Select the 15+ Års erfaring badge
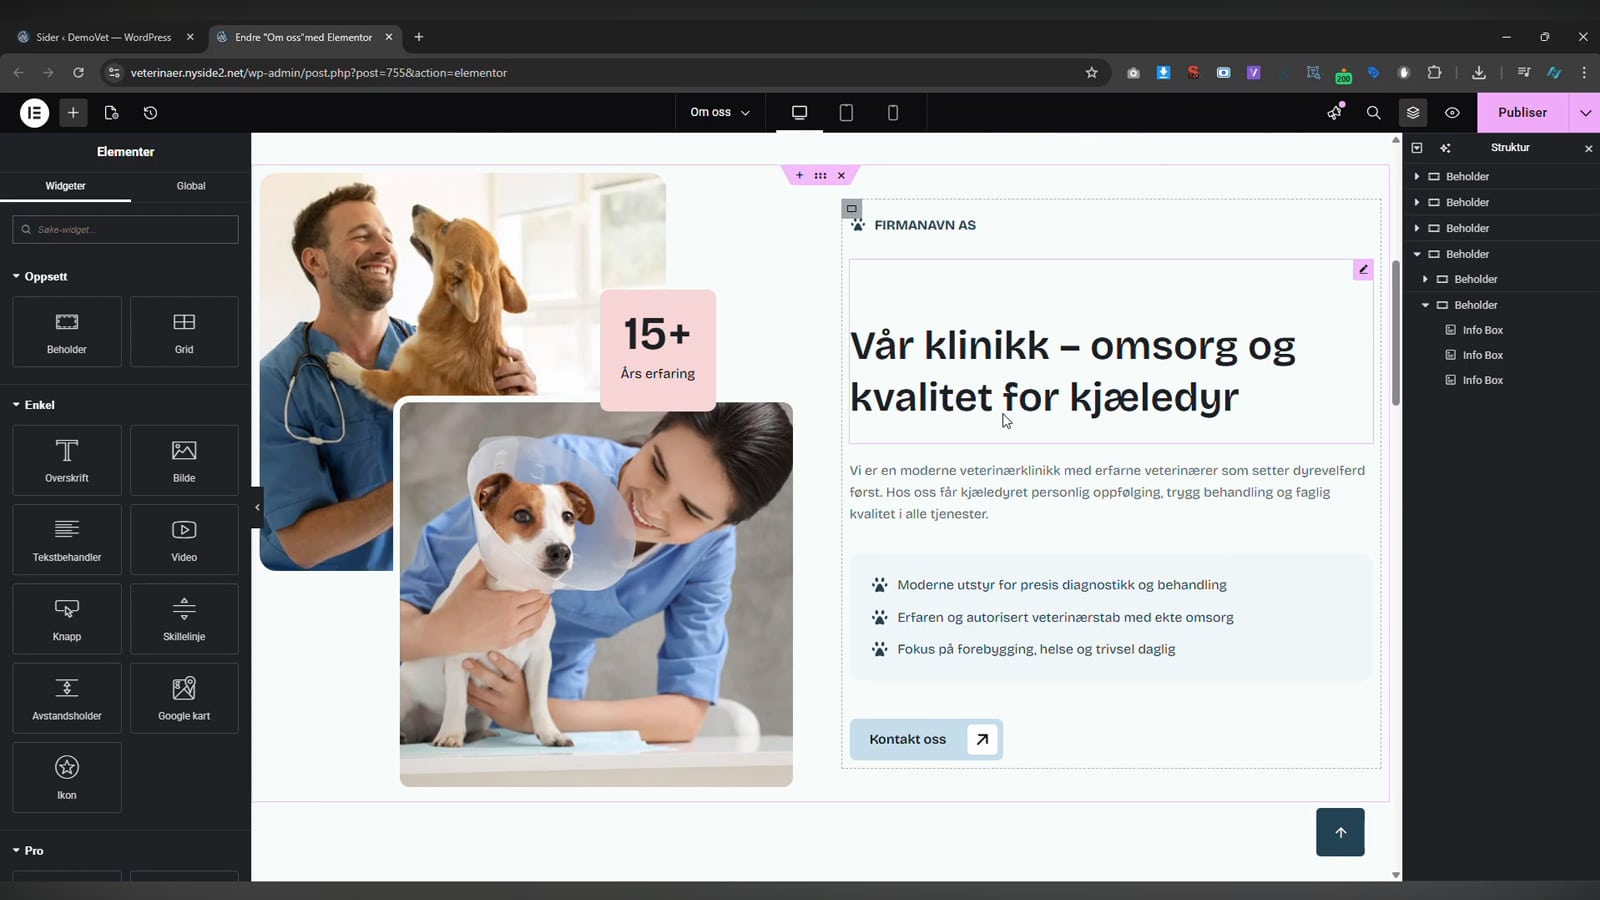 tap(658, 350)
